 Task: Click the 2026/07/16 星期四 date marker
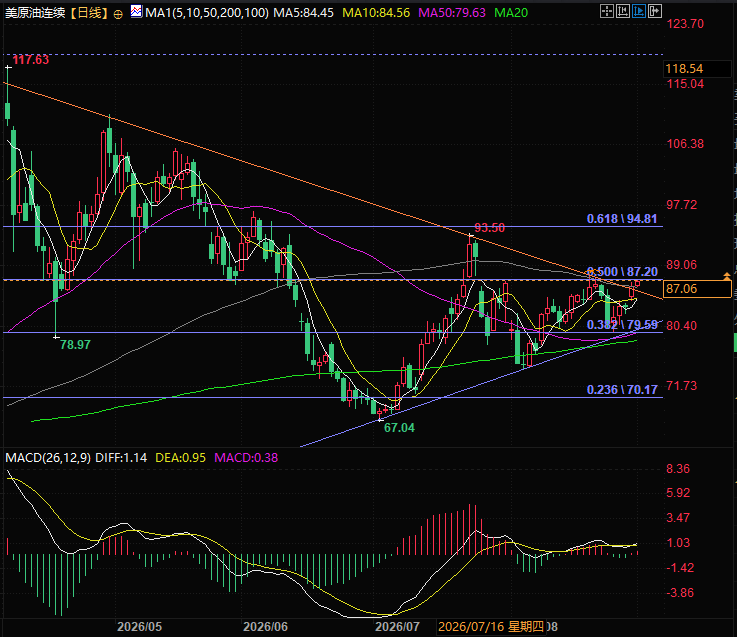491,627
